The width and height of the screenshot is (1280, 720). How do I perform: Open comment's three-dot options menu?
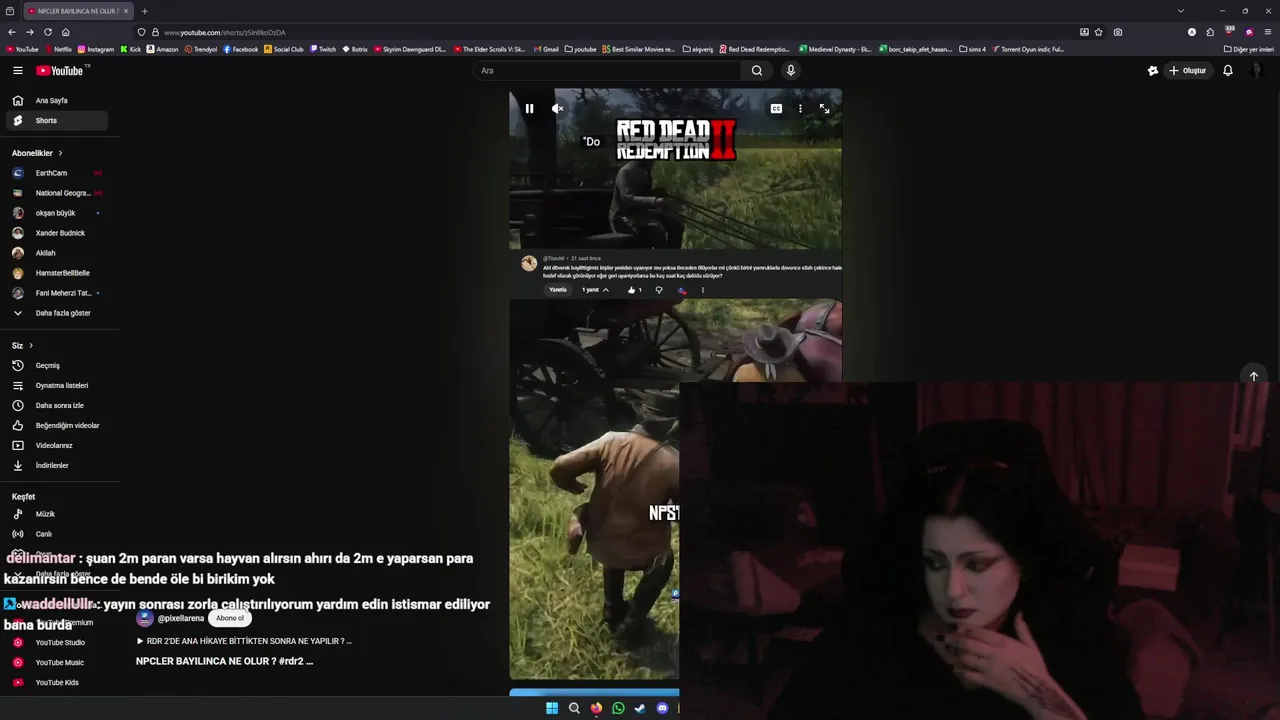(x=702, y=290)
